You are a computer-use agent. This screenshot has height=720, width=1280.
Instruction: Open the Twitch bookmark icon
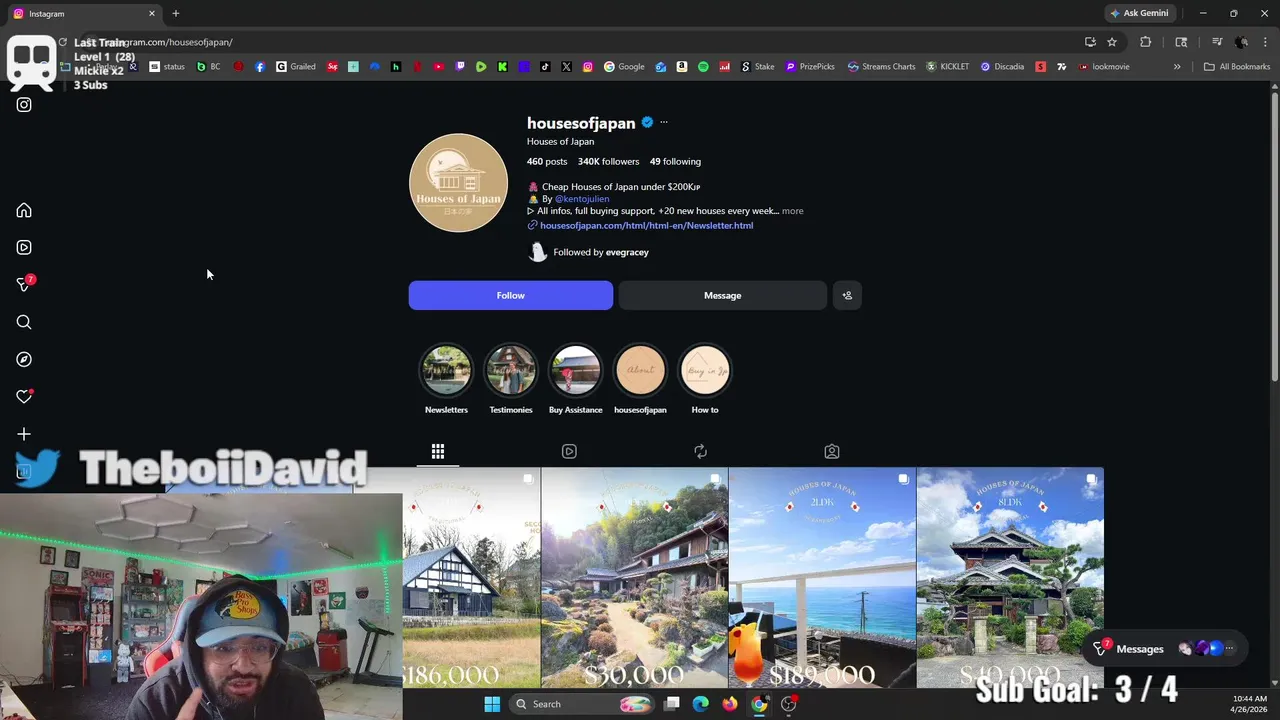point(460,67)
